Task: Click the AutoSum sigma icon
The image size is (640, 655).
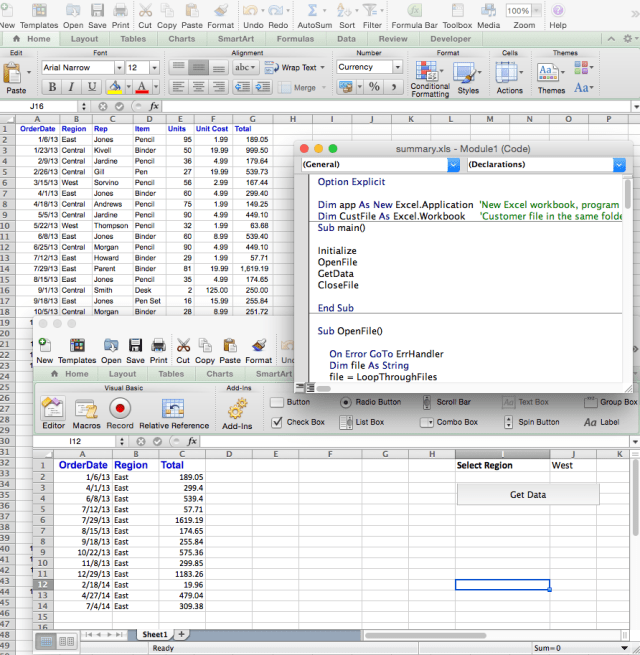Action: [312, 10]
